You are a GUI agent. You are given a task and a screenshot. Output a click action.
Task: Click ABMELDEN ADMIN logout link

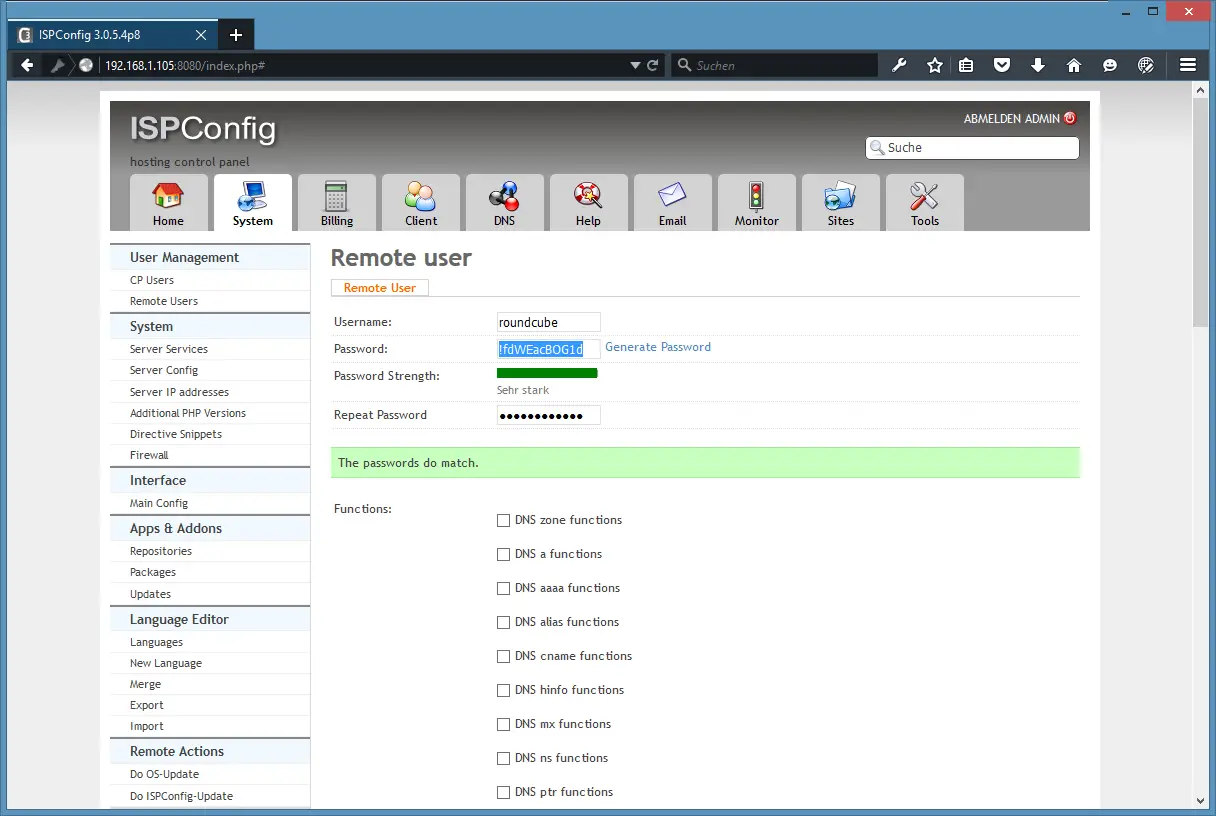click(x=1011, y=119)
